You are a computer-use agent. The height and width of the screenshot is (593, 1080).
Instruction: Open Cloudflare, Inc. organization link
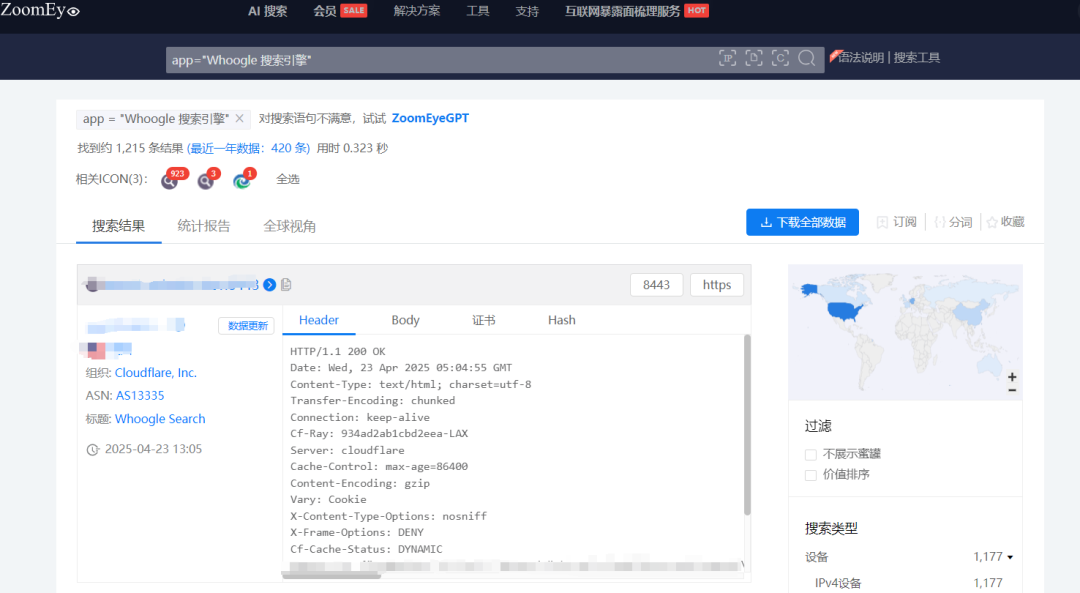click(x=156, y=373)
